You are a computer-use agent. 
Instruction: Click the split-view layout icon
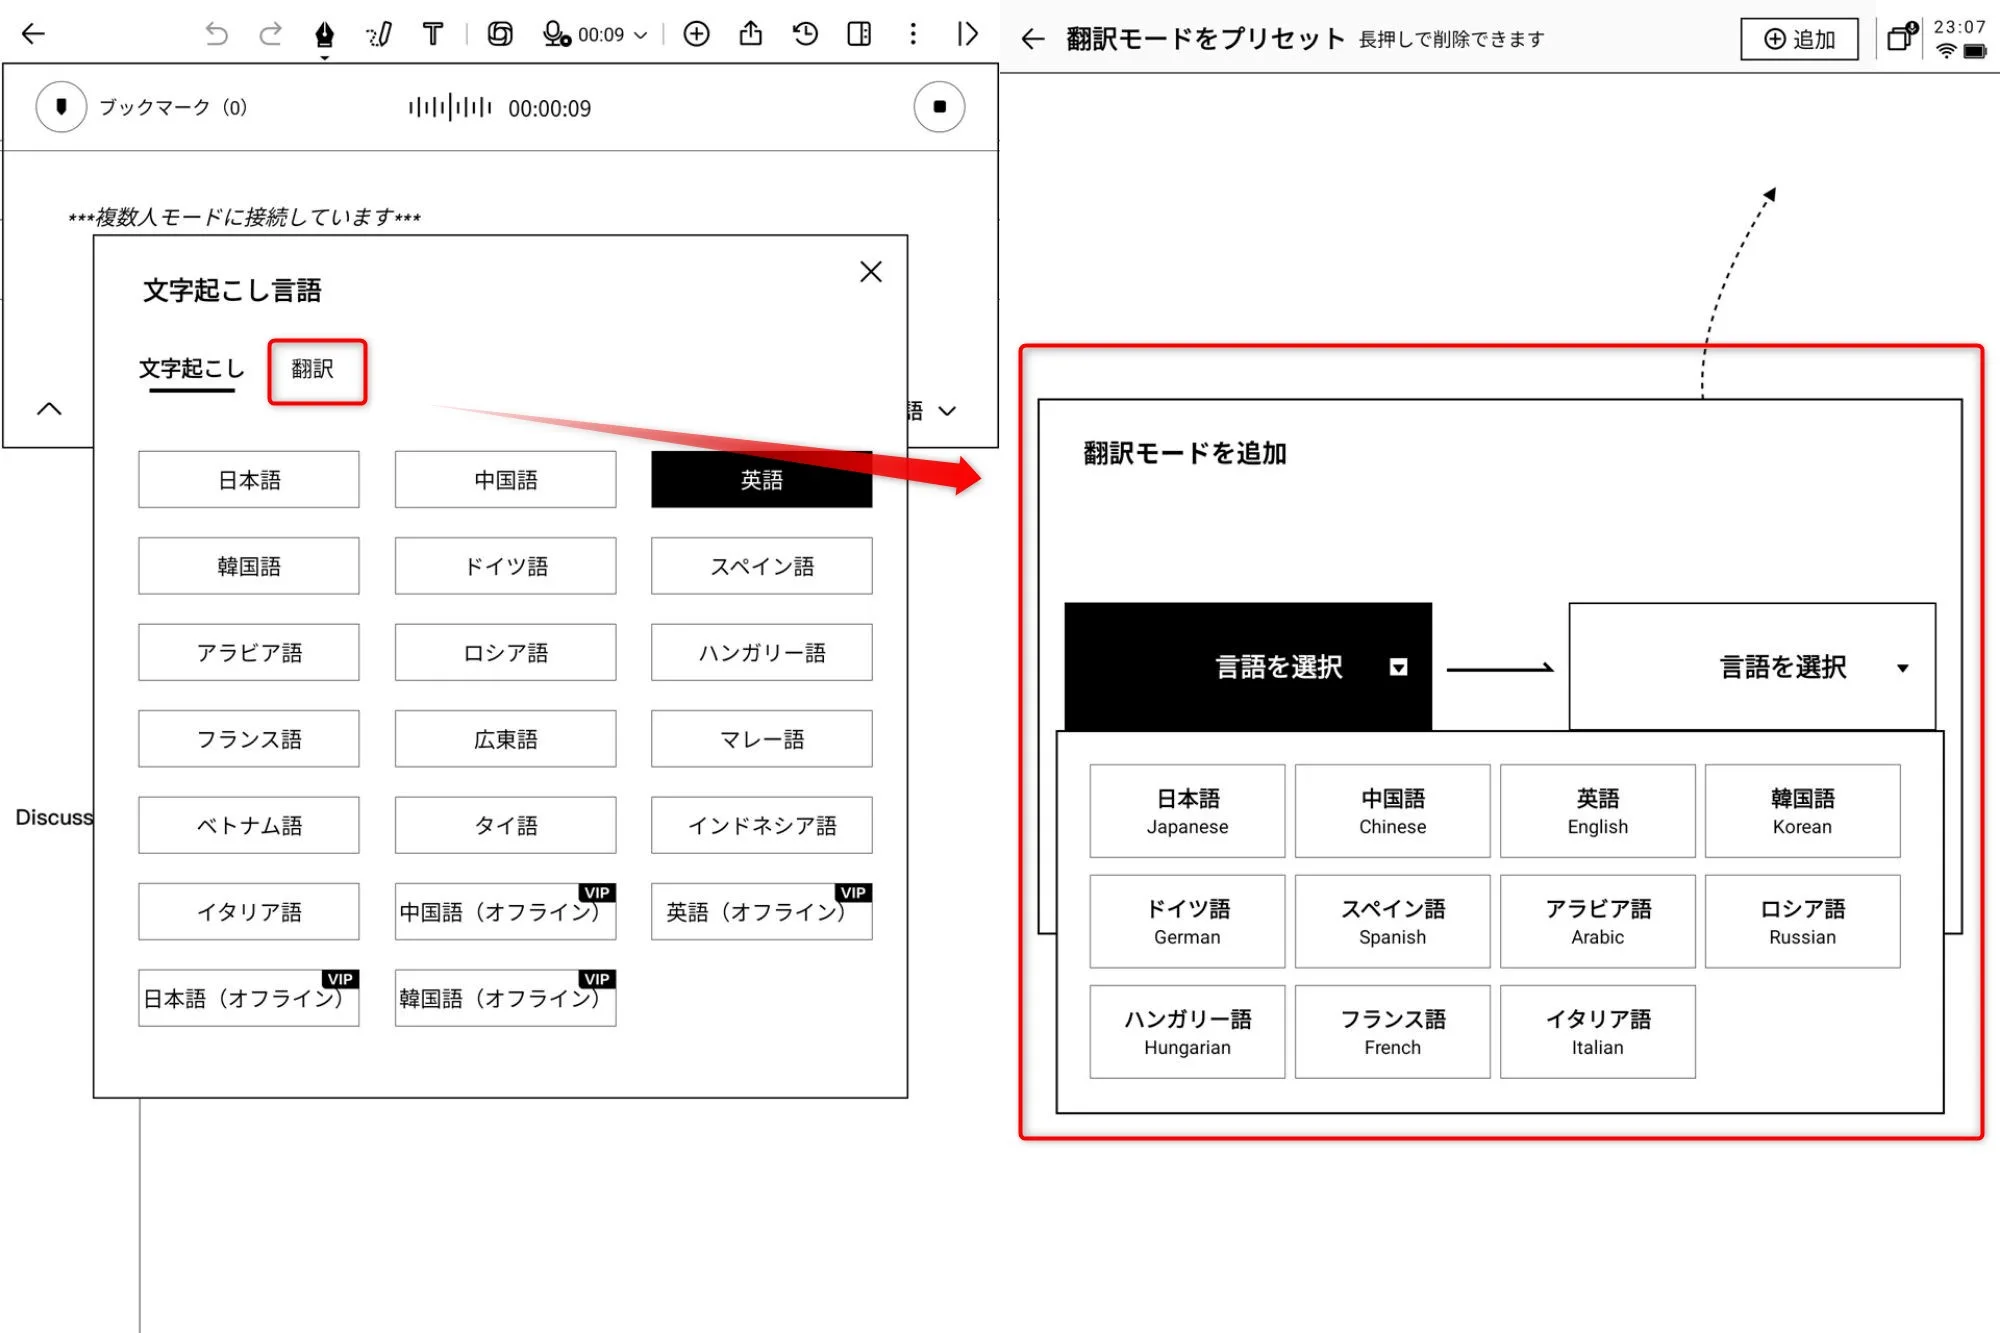[x=859, y=35]
